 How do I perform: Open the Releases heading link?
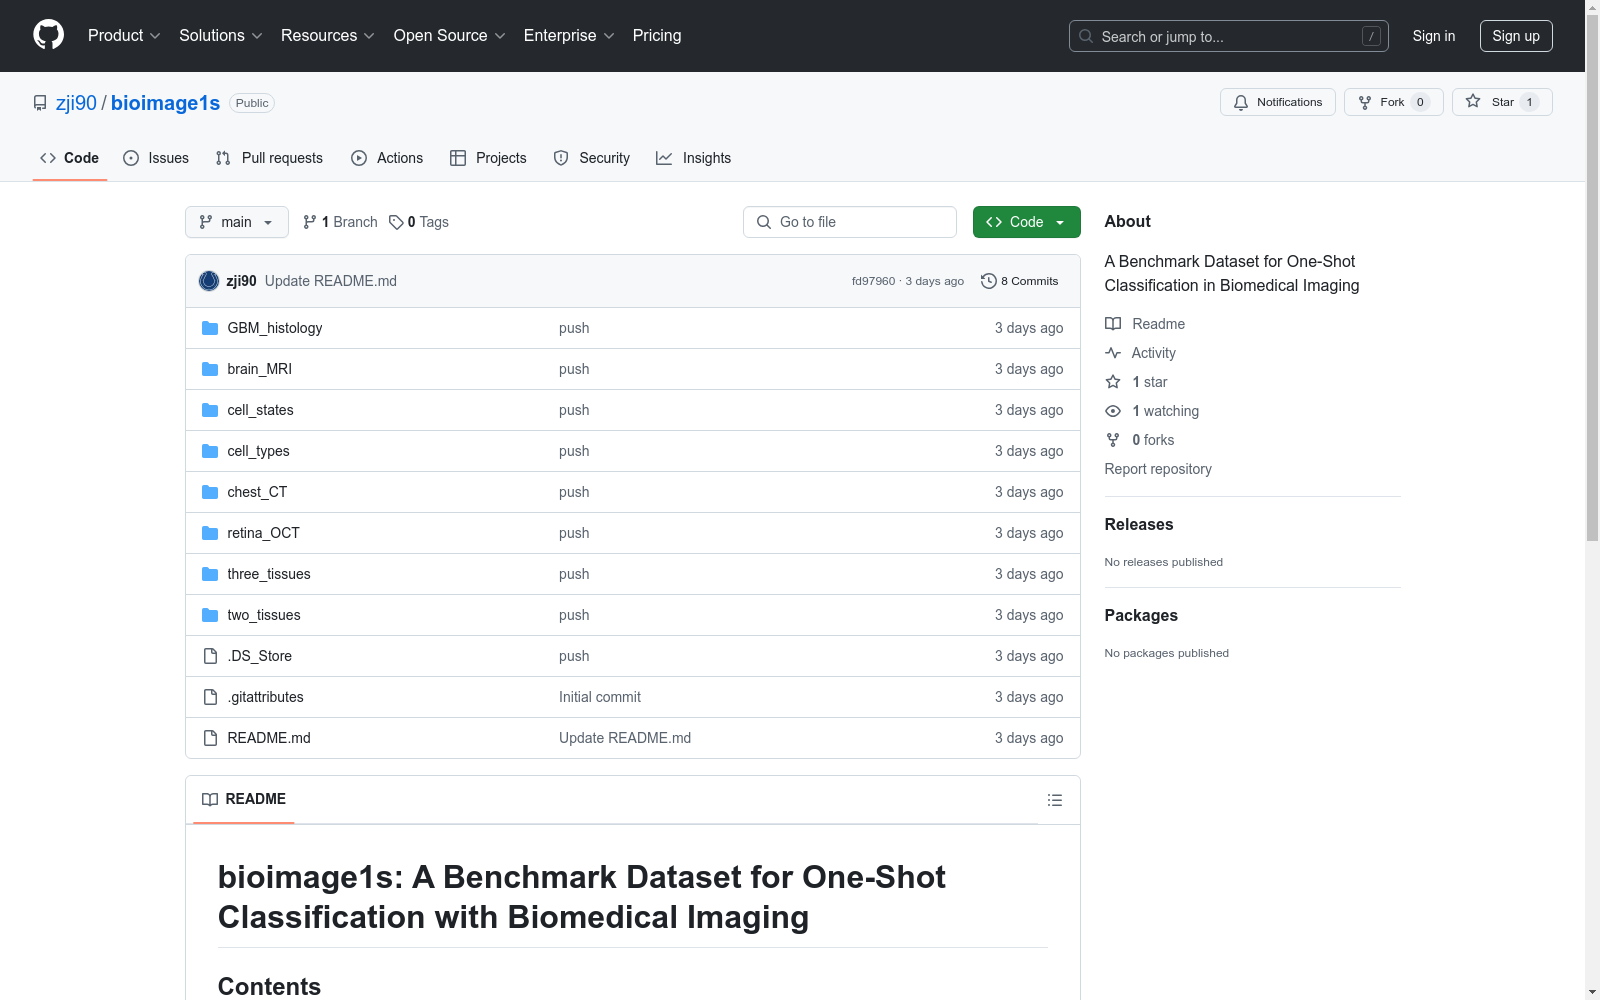pyautogui.click(x=1139, y=524)
